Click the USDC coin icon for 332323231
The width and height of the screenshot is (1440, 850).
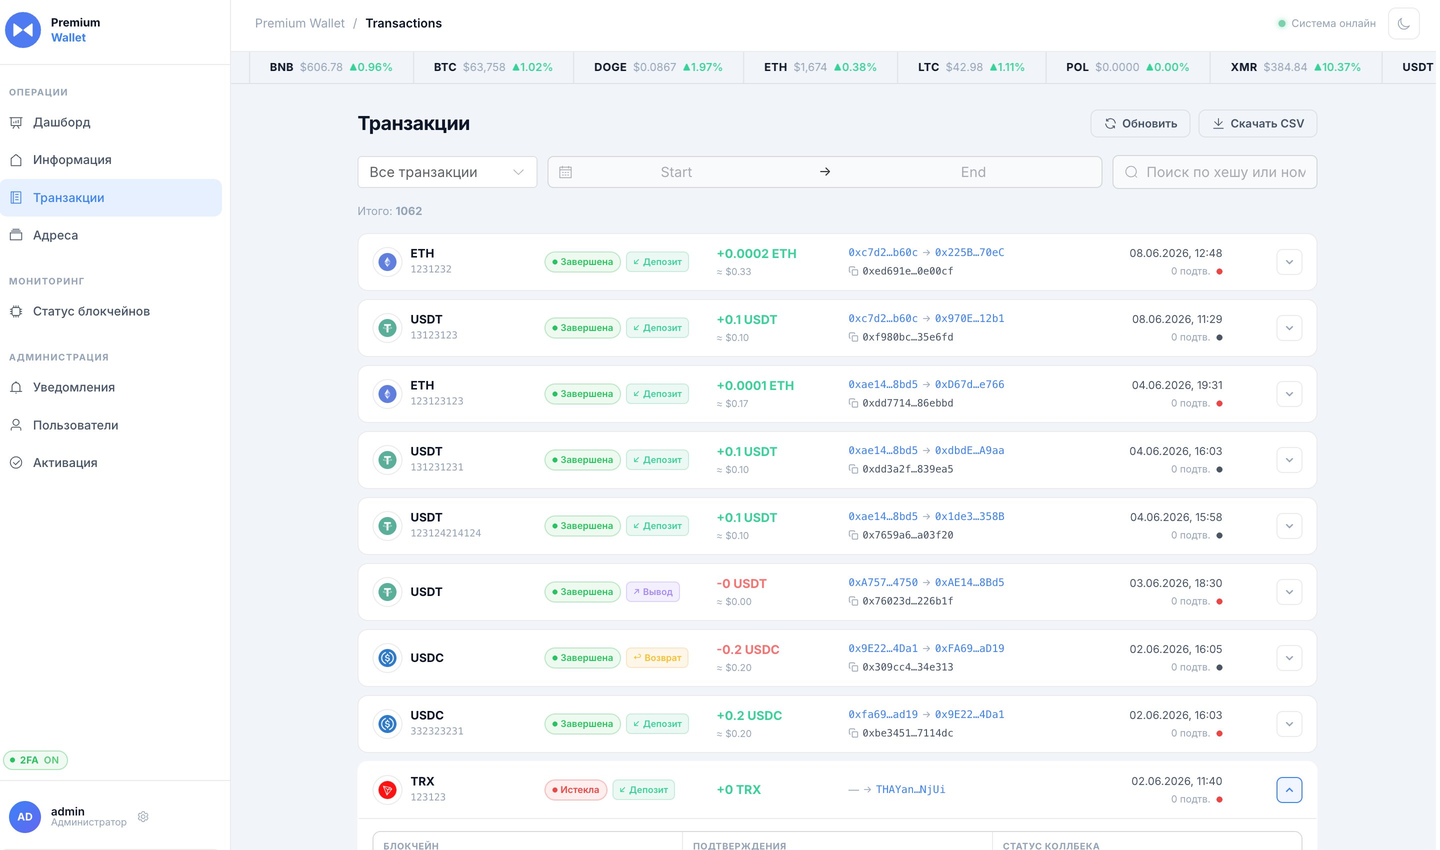pyautogui.click(x=387, y=724)
